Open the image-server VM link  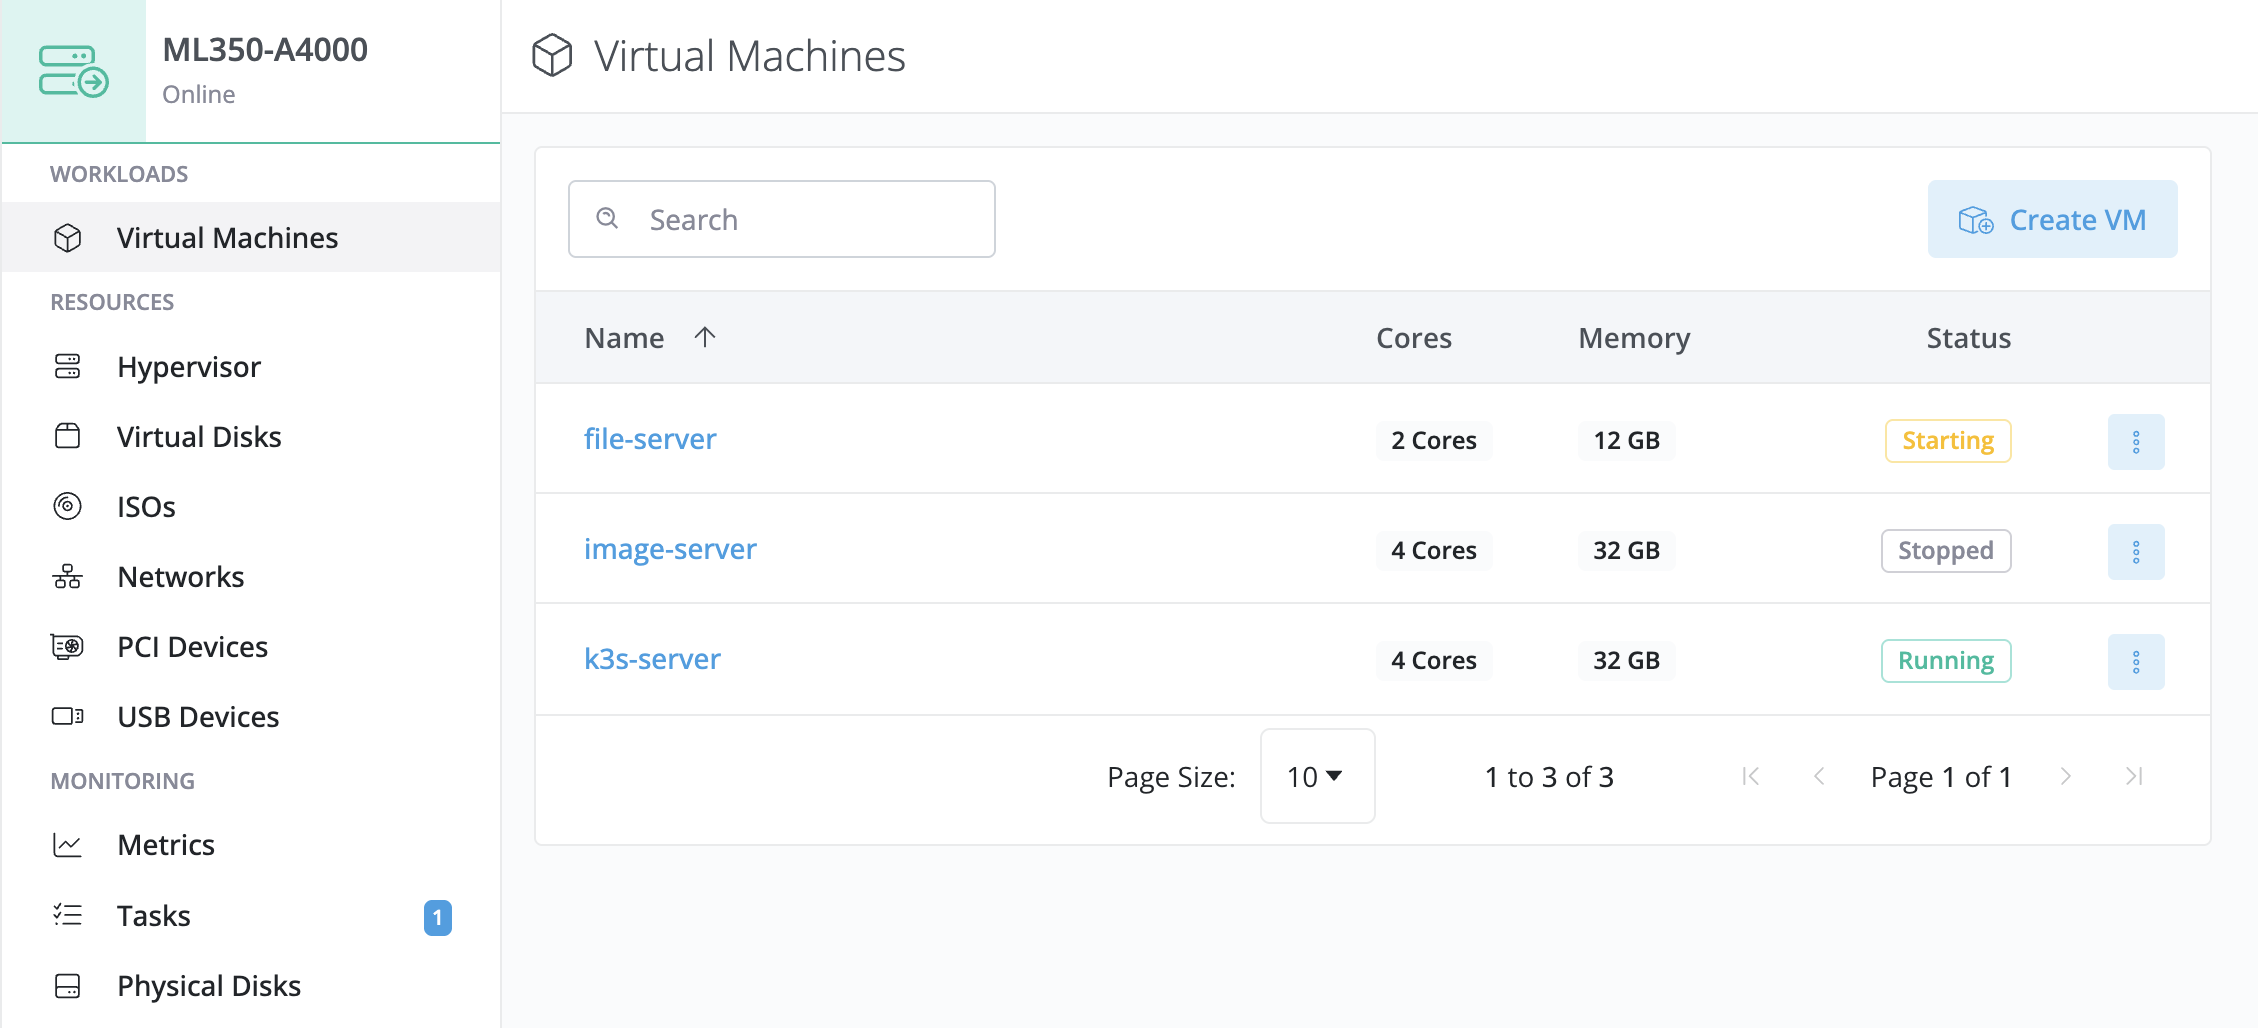[670, 549]
